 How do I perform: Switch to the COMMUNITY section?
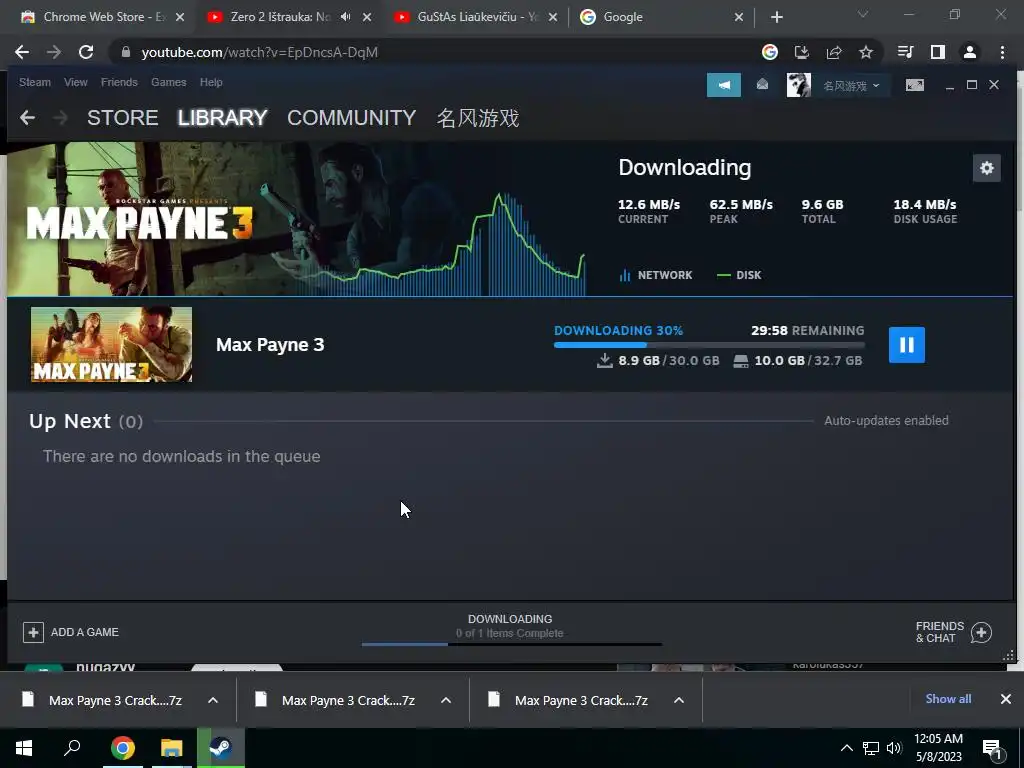351,118
